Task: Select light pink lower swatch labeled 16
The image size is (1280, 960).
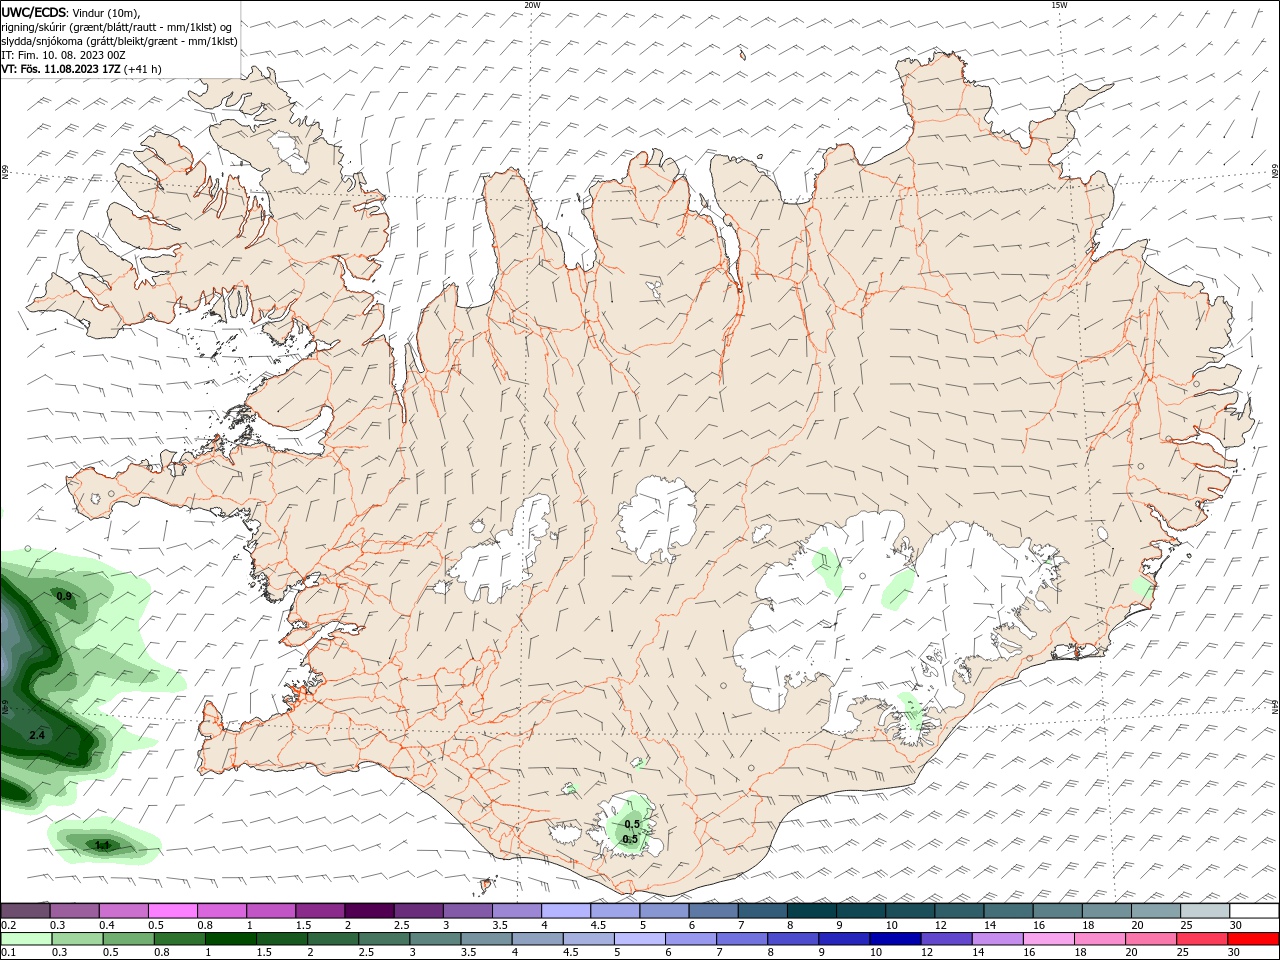Action: (1047, 939)
